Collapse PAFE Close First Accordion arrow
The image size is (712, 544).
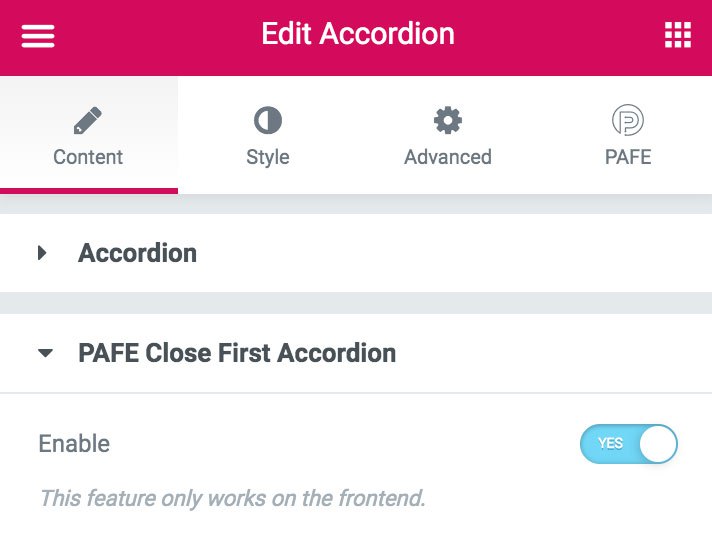[x=45, y=353]
